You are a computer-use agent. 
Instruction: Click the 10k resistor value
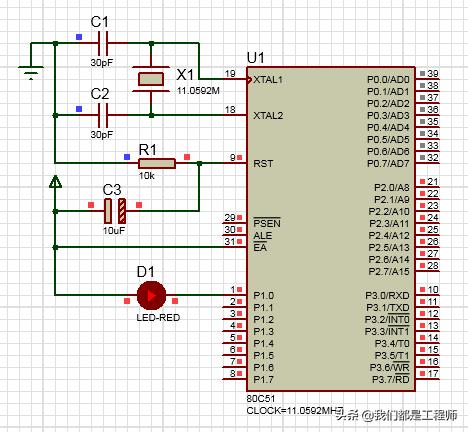147,176
